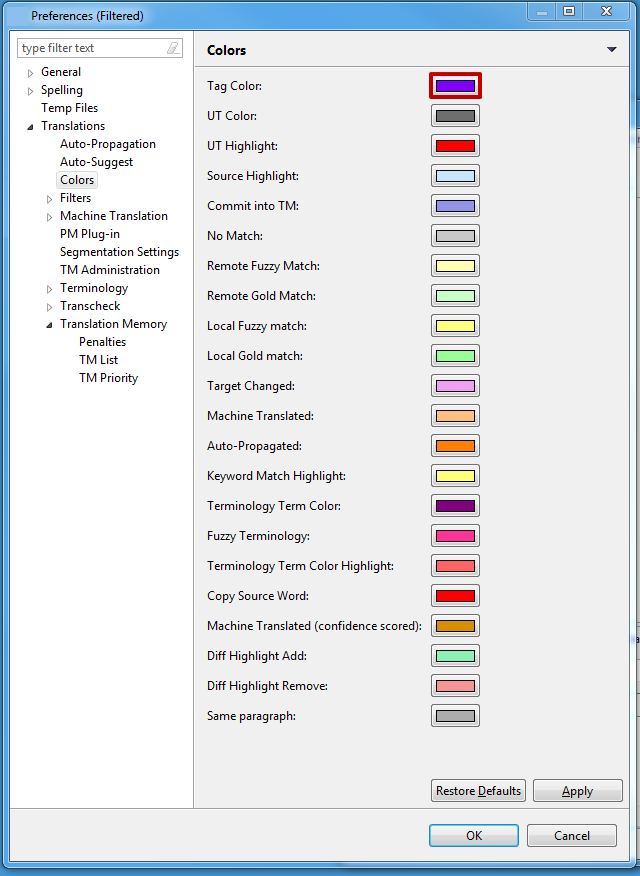Change the Local Gold match color swatch
The height and width of the screenshot is (876, 640).
pos(455,356)
